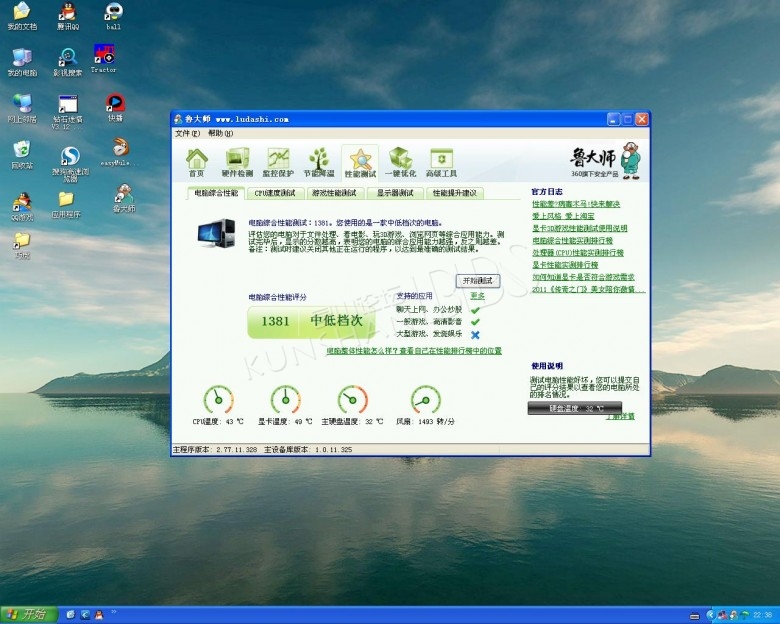Click the computer monitor image in test panel
The width and height of the screenshot is (780, 624).
pyautogui.click(x=216, y=233)
